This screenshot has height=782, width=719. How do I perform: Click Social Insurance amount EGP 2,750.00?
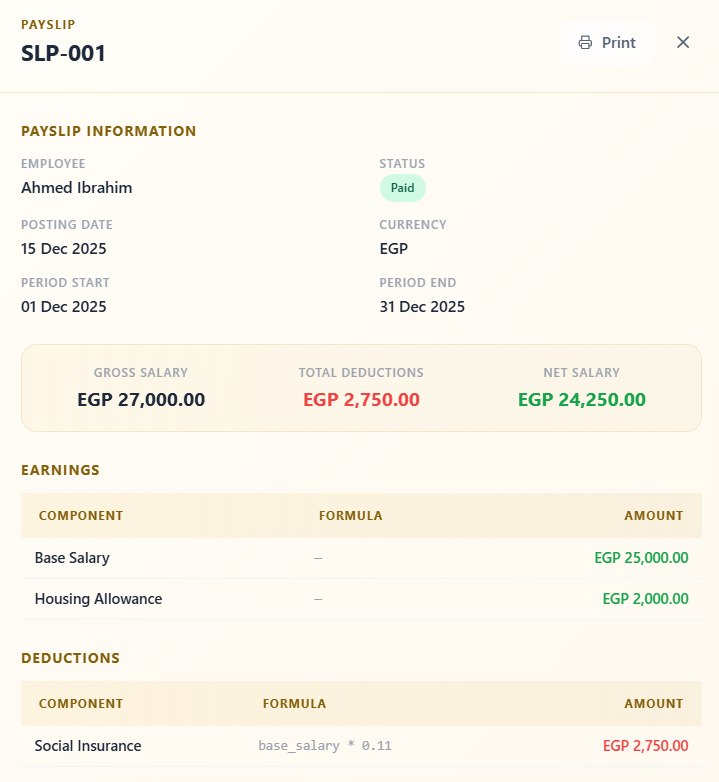pyautogui.click(x=646, y=746)
